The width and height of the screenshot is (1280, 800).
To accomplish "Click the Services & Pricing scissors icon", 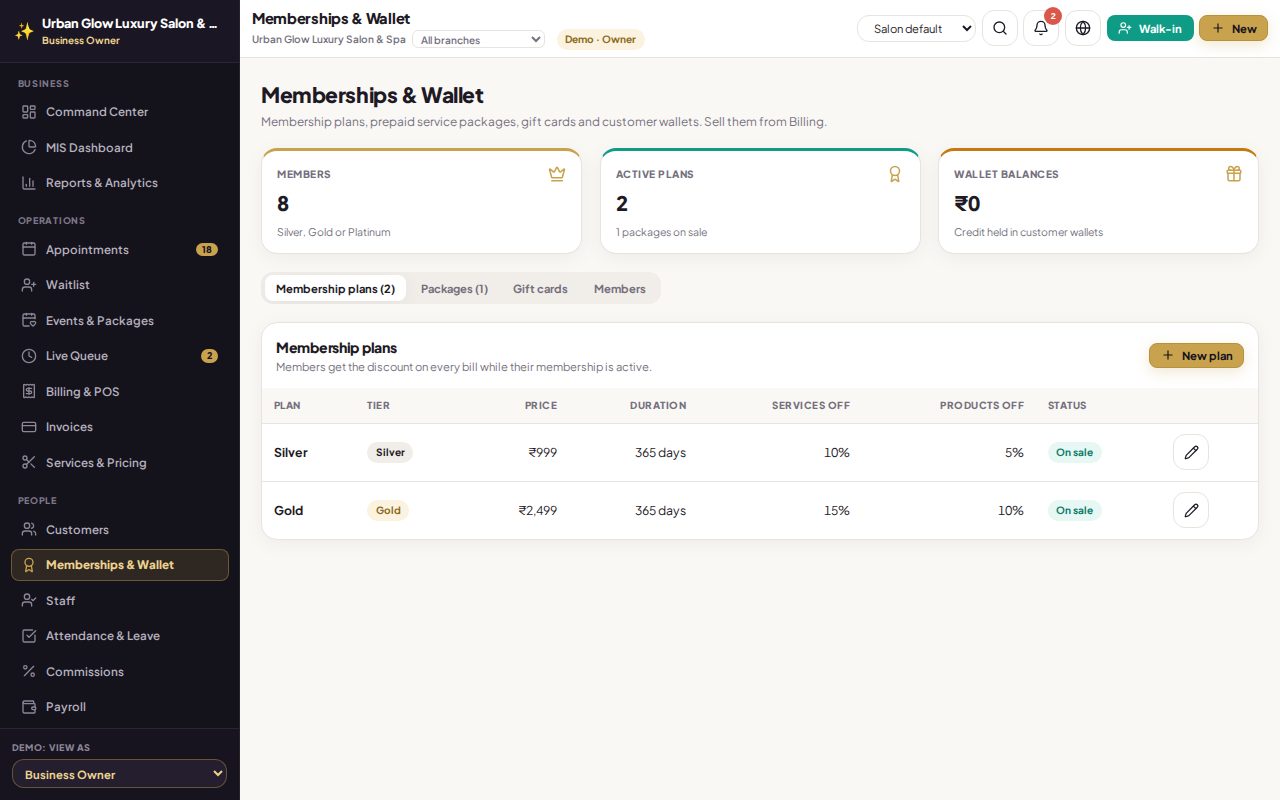I will tap(29, 462).
